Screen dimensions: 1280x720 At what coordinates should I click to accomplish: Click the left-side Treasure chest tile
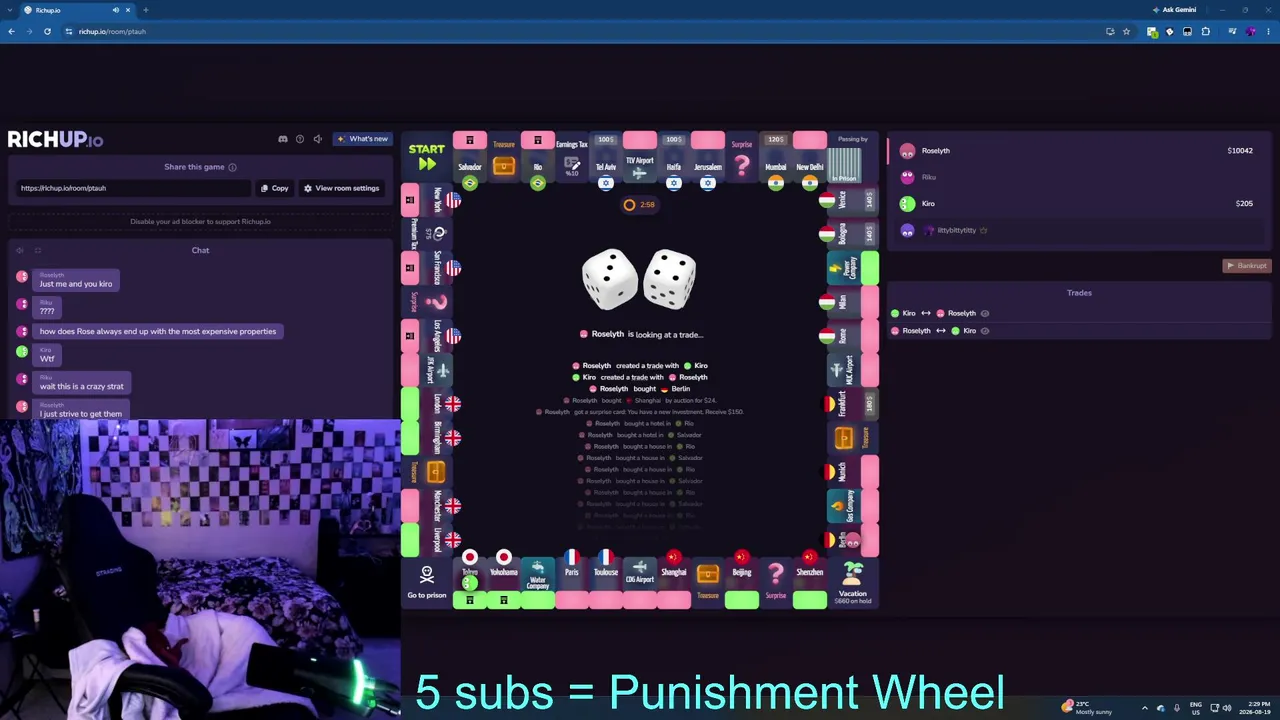click(x=428, y=472)
